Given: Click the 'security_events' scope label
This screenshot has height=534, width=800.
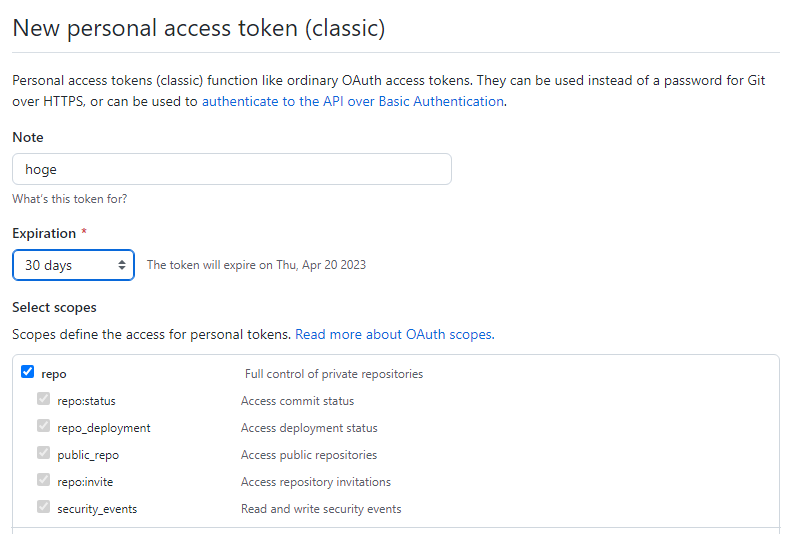Looking at the screenshot, I should pyautogui.click(x=97, y=509).
